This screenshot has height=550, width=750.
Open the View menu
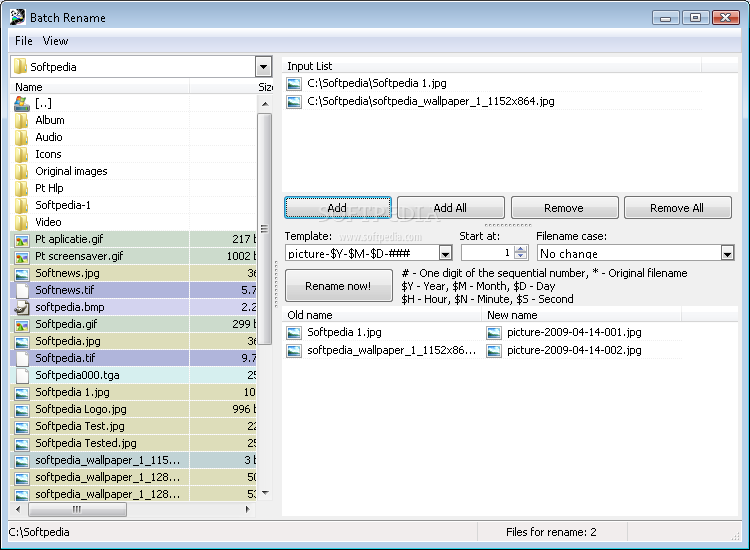pyautogui.click(x=55, y=41)
